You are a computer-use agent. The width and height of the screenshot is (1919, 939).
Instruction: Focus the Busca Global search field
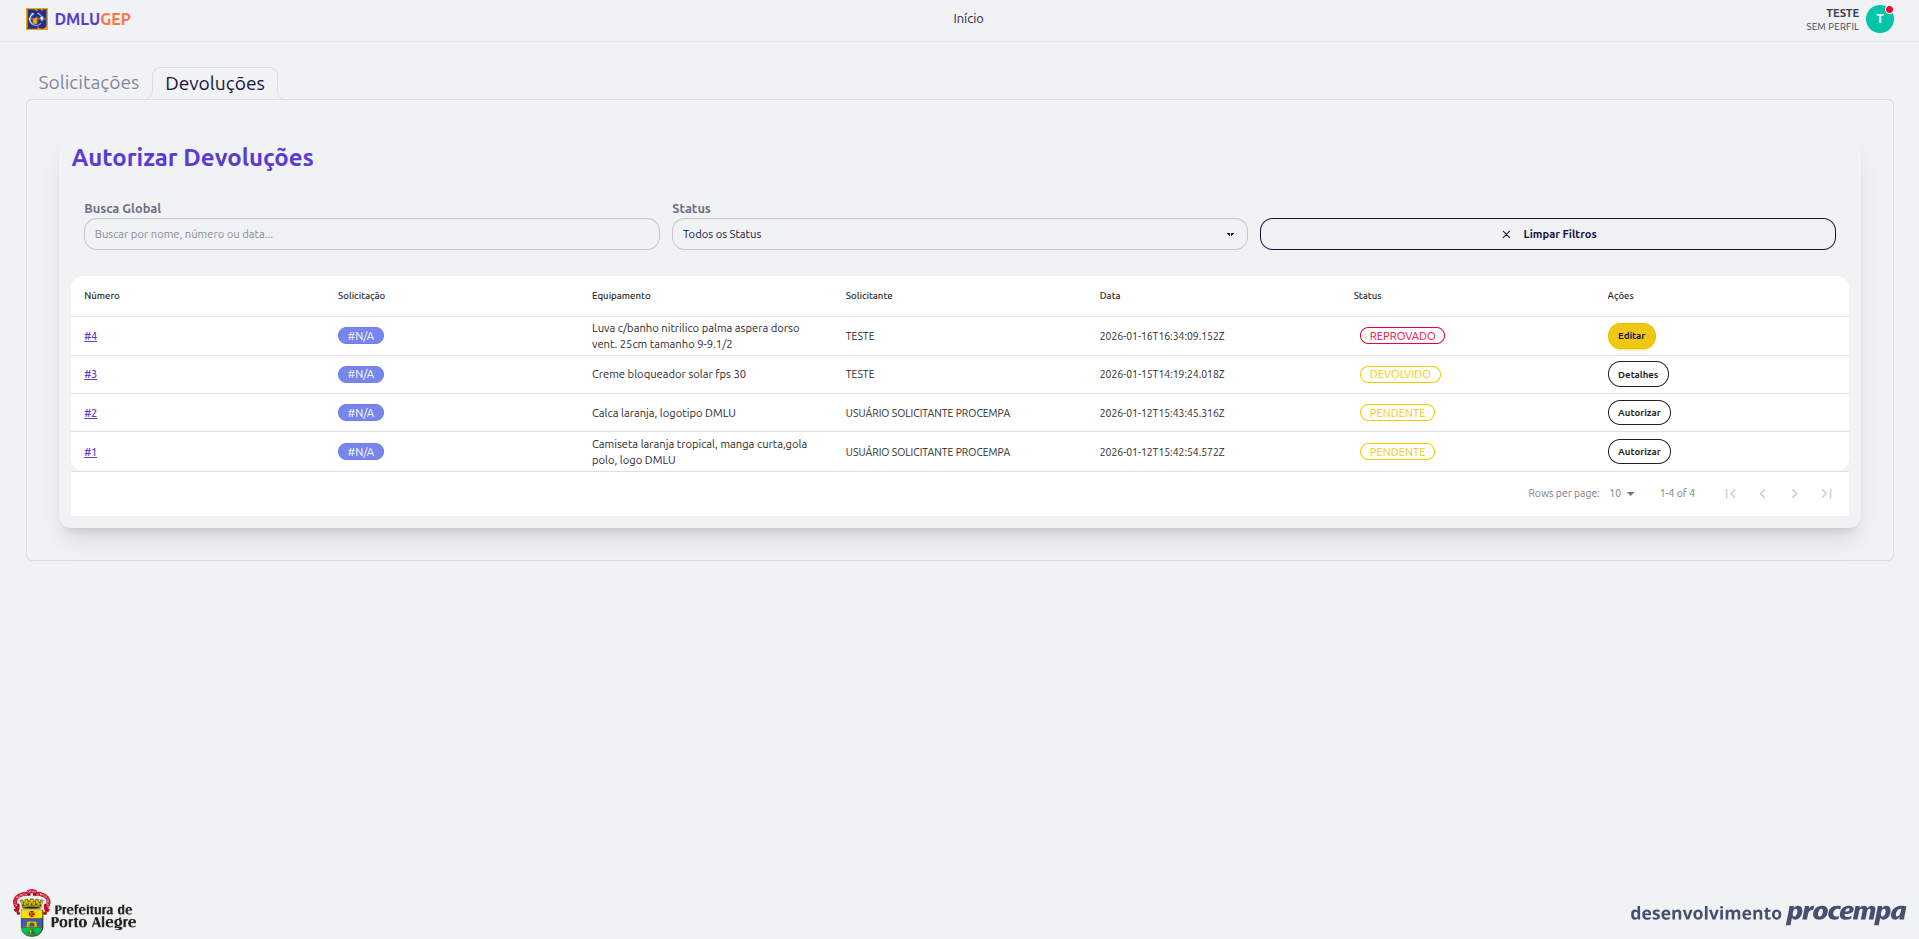pyautogui.click(x=371, y=234)
